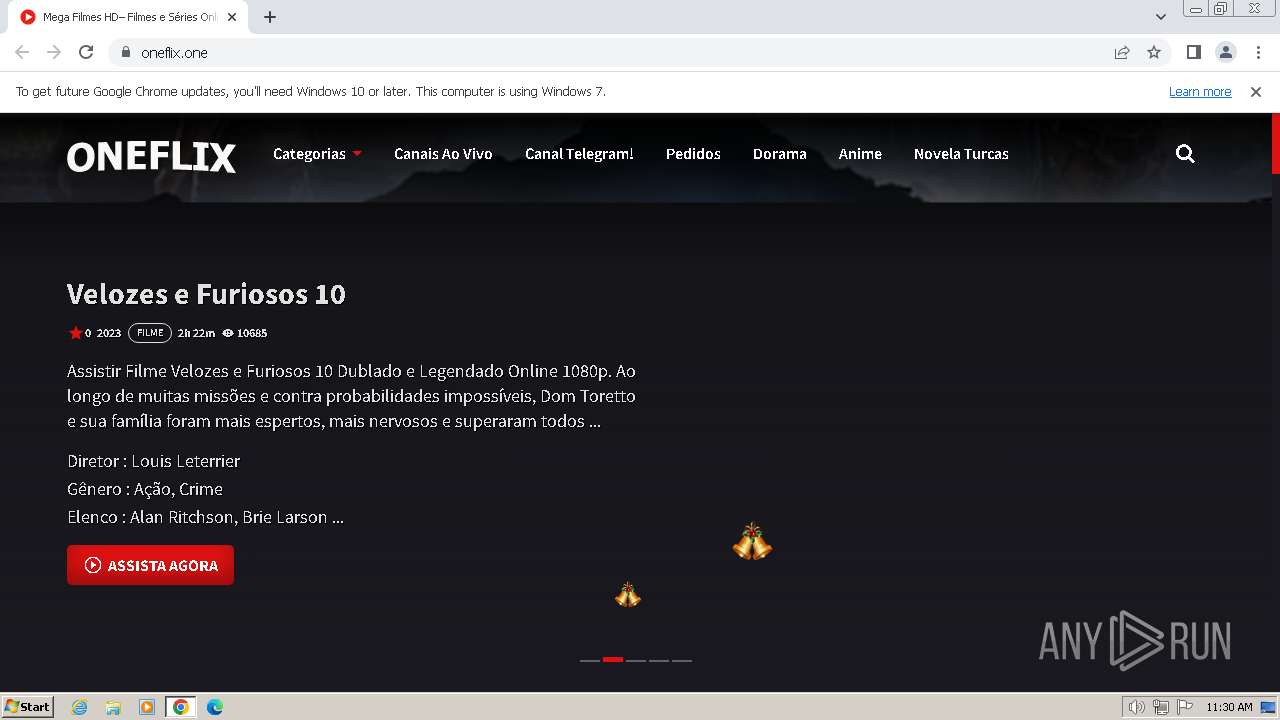Open a new tab with the plus button
This screenshot has width=1280, height=720.
(x=270, y=17)
